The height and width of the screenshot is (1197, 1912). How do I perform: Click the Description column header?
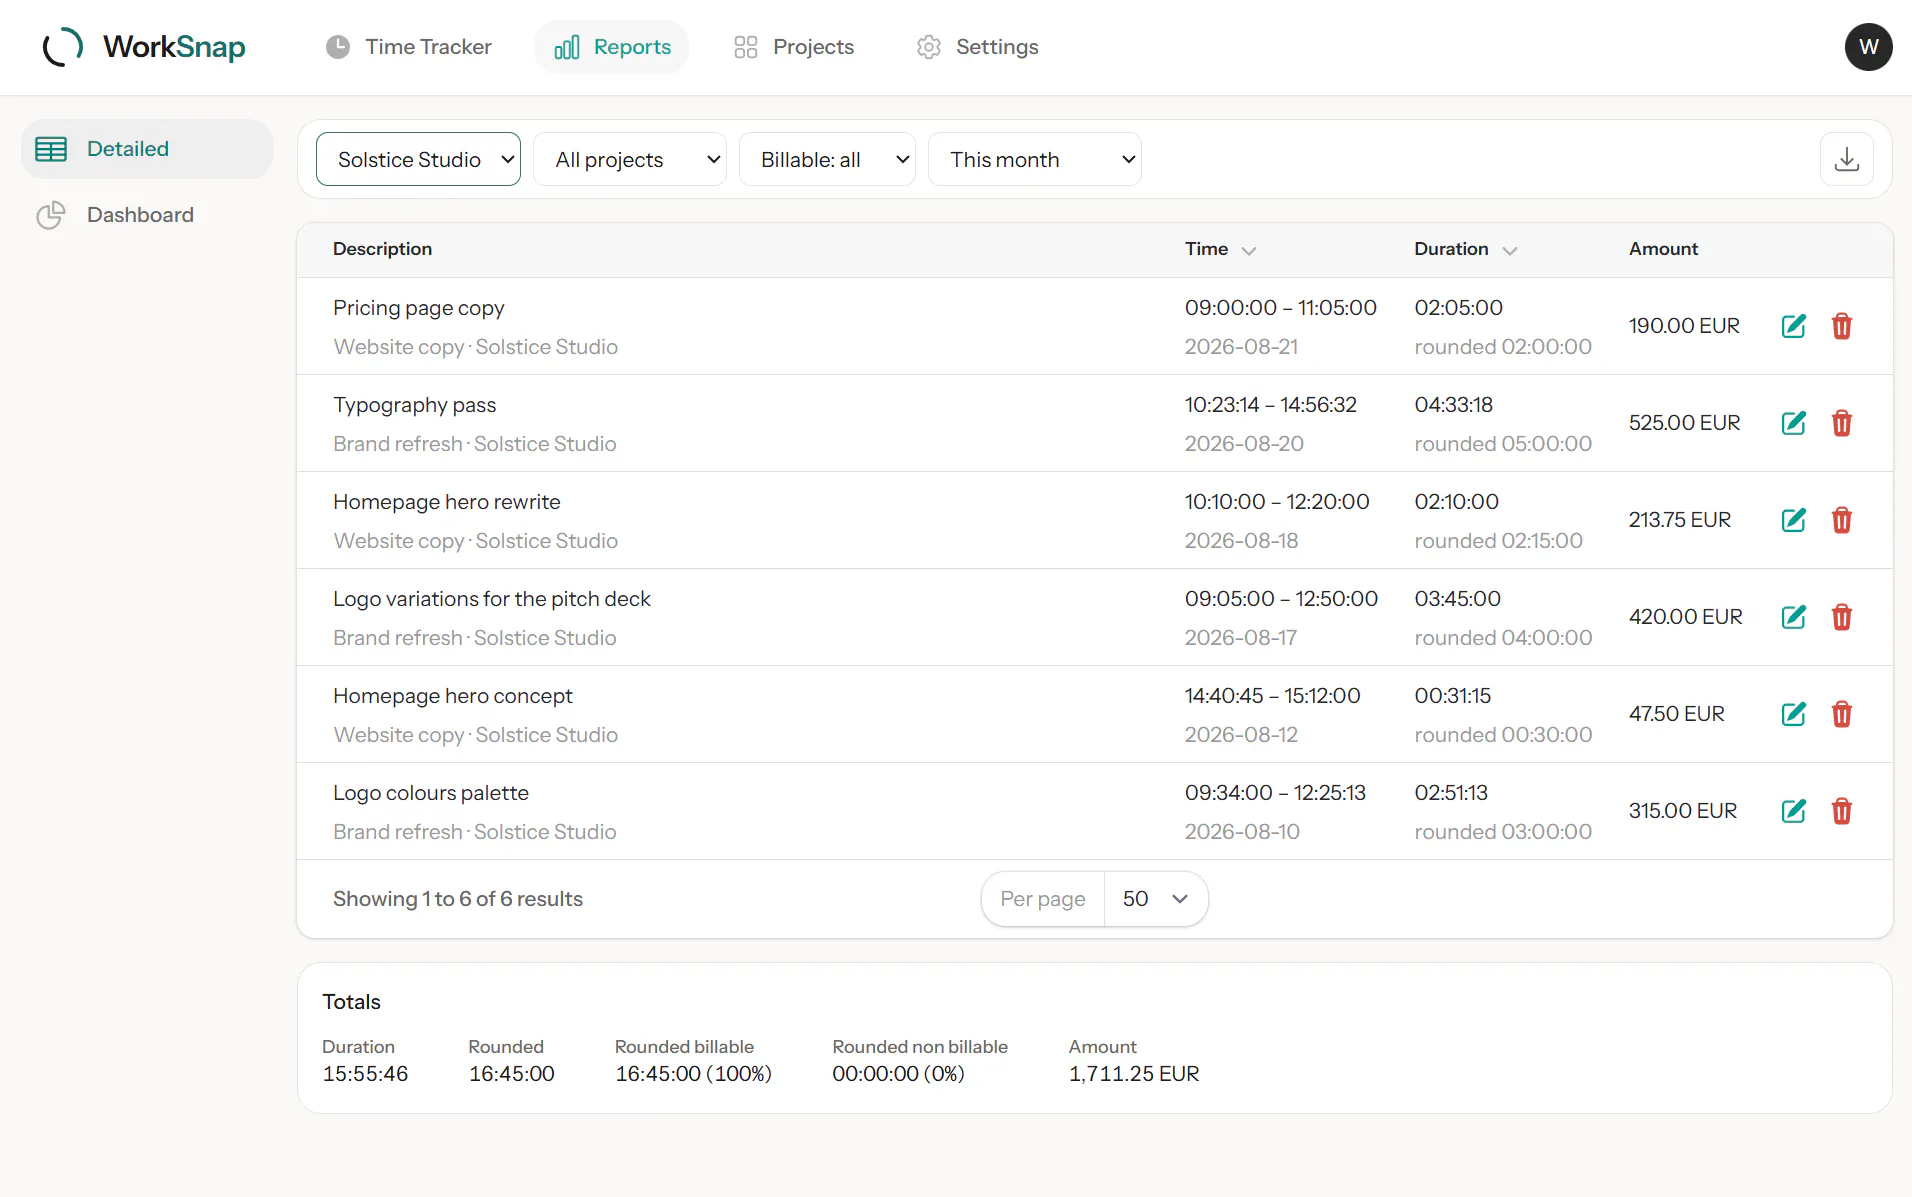tap(382, 249)
